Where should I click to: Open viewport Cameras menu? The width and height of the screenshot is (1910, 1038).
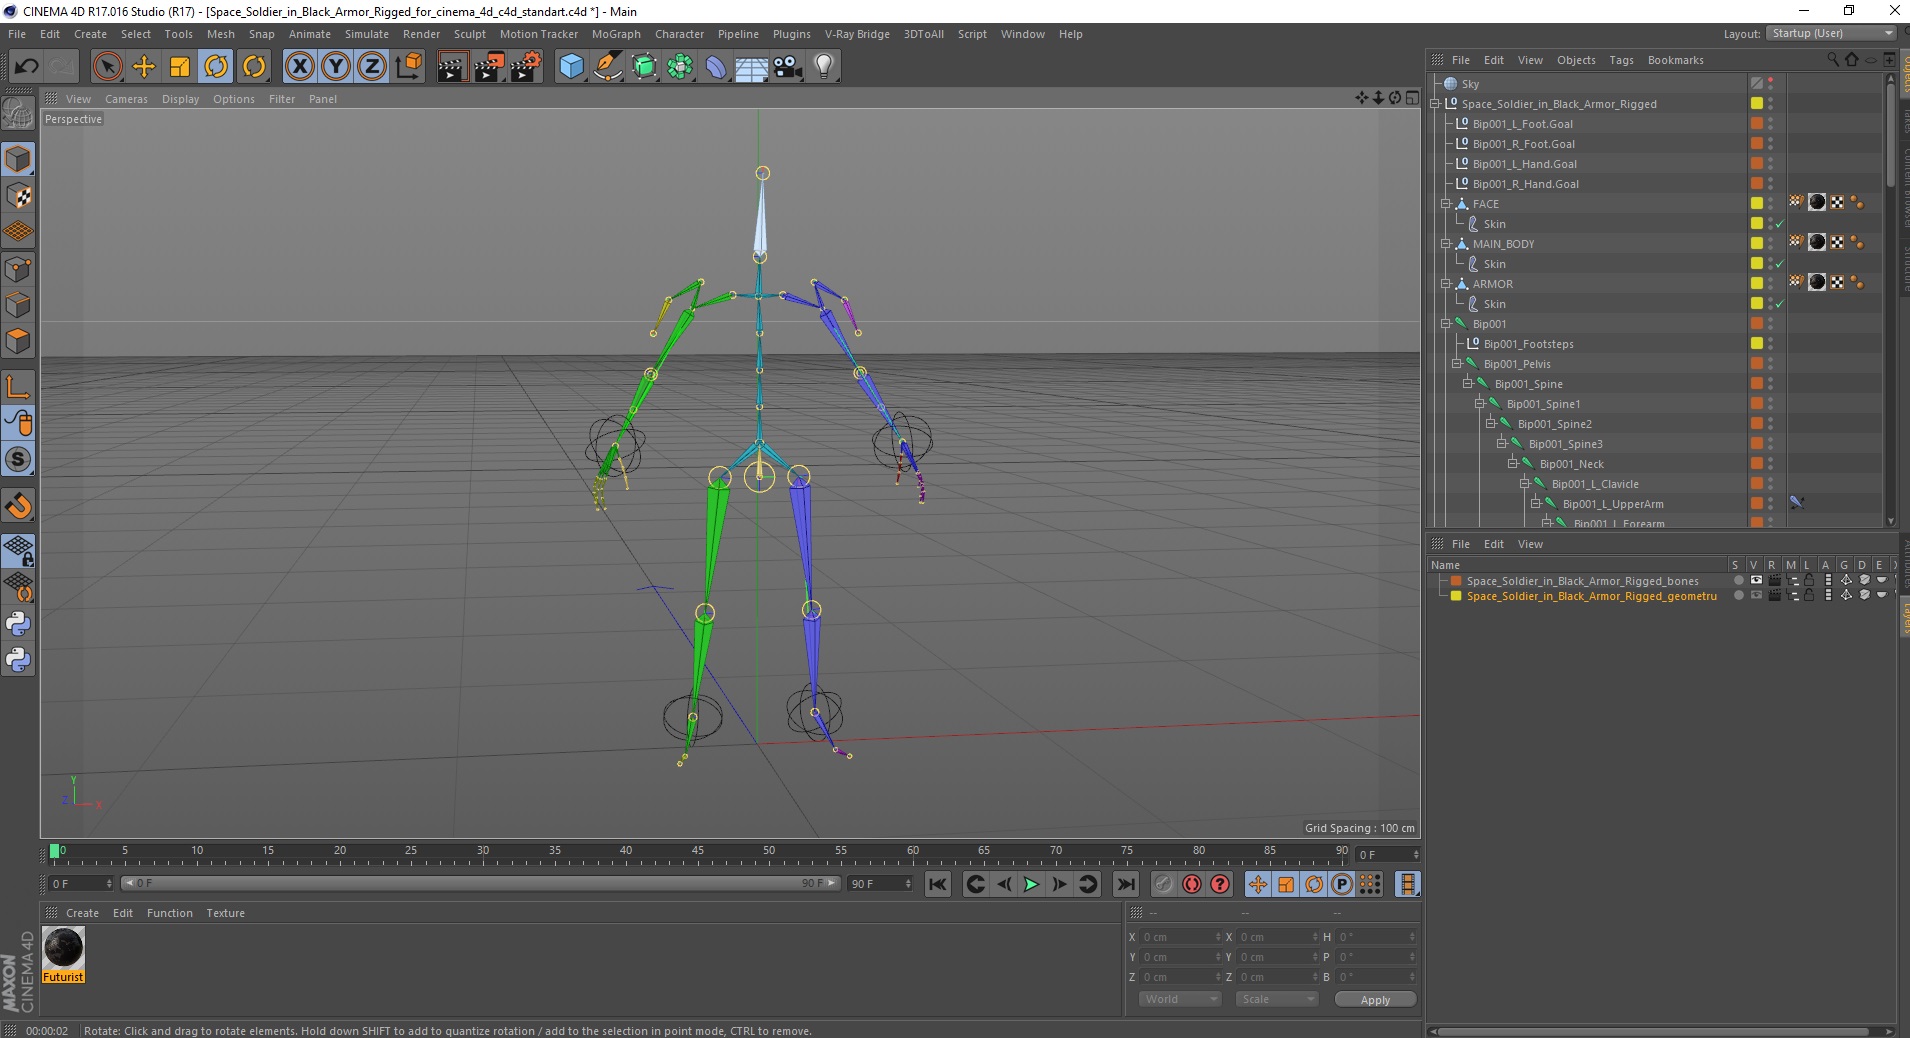pyautogui.click(x=126, y=99)
